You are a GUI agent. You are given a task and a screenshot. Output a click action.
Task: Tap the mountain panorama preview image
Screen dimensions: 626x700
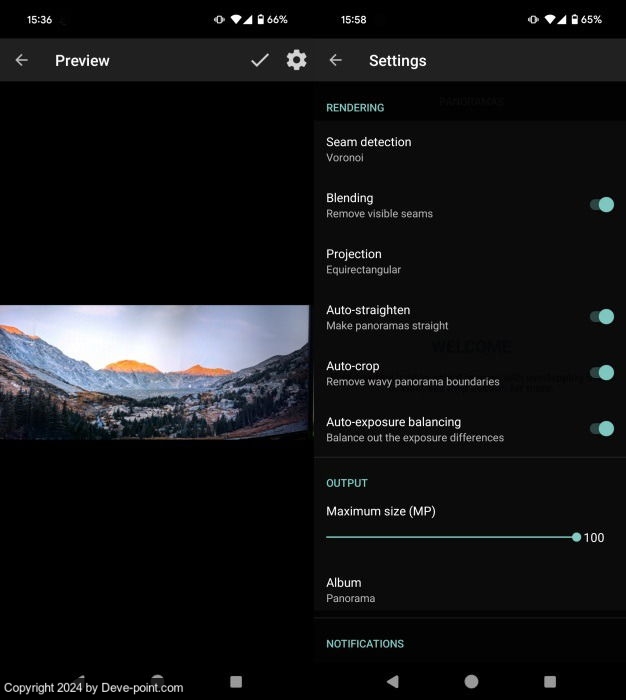pos(155,372)
